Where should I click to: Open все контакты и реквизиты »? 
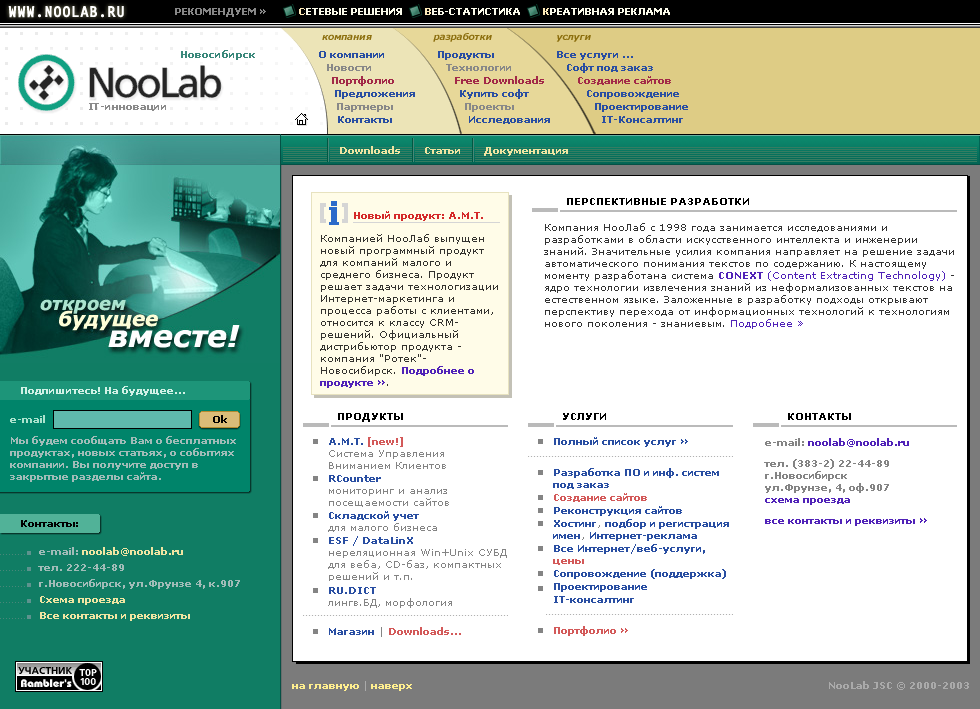pyautogui.click(x=846, y=520)
